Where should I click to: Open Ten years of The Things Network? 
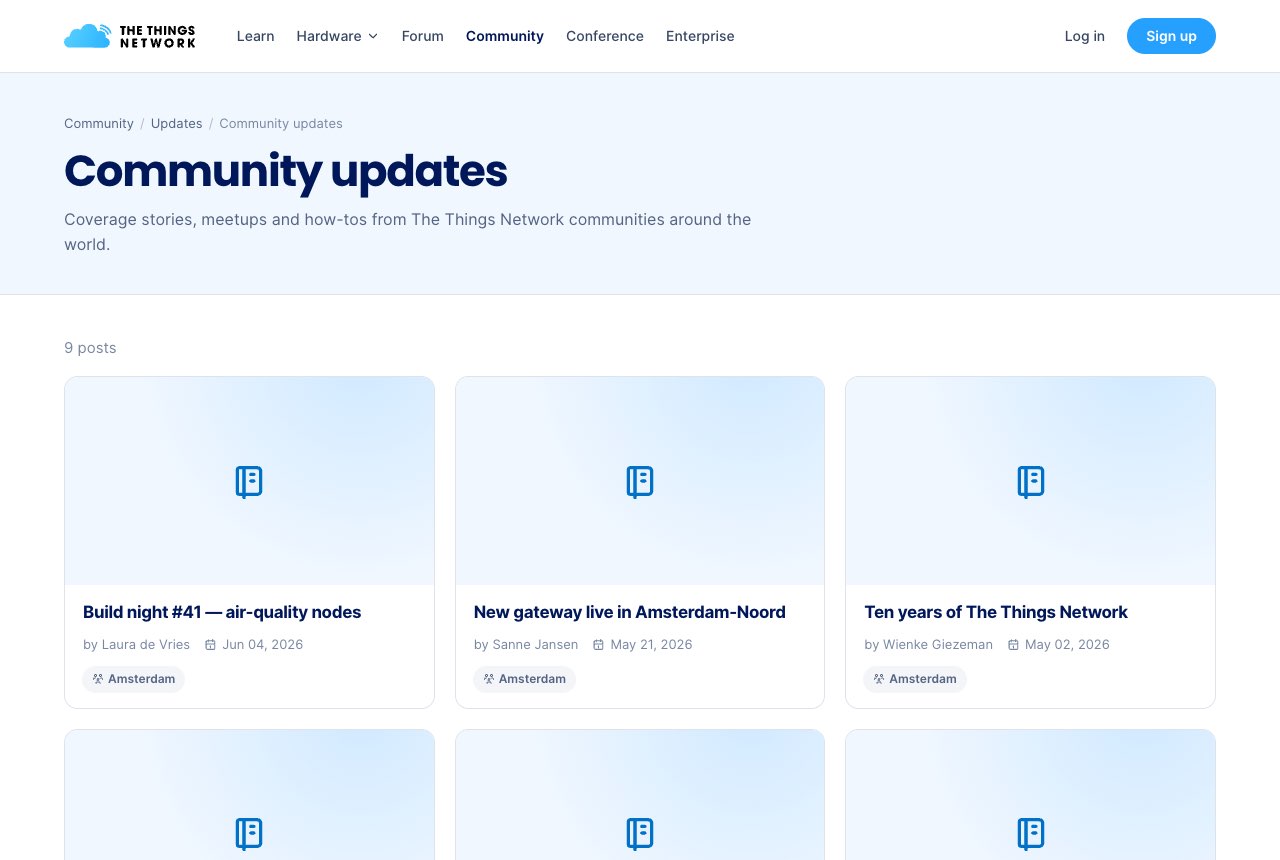pyautogui.click(x=996, y=612)
